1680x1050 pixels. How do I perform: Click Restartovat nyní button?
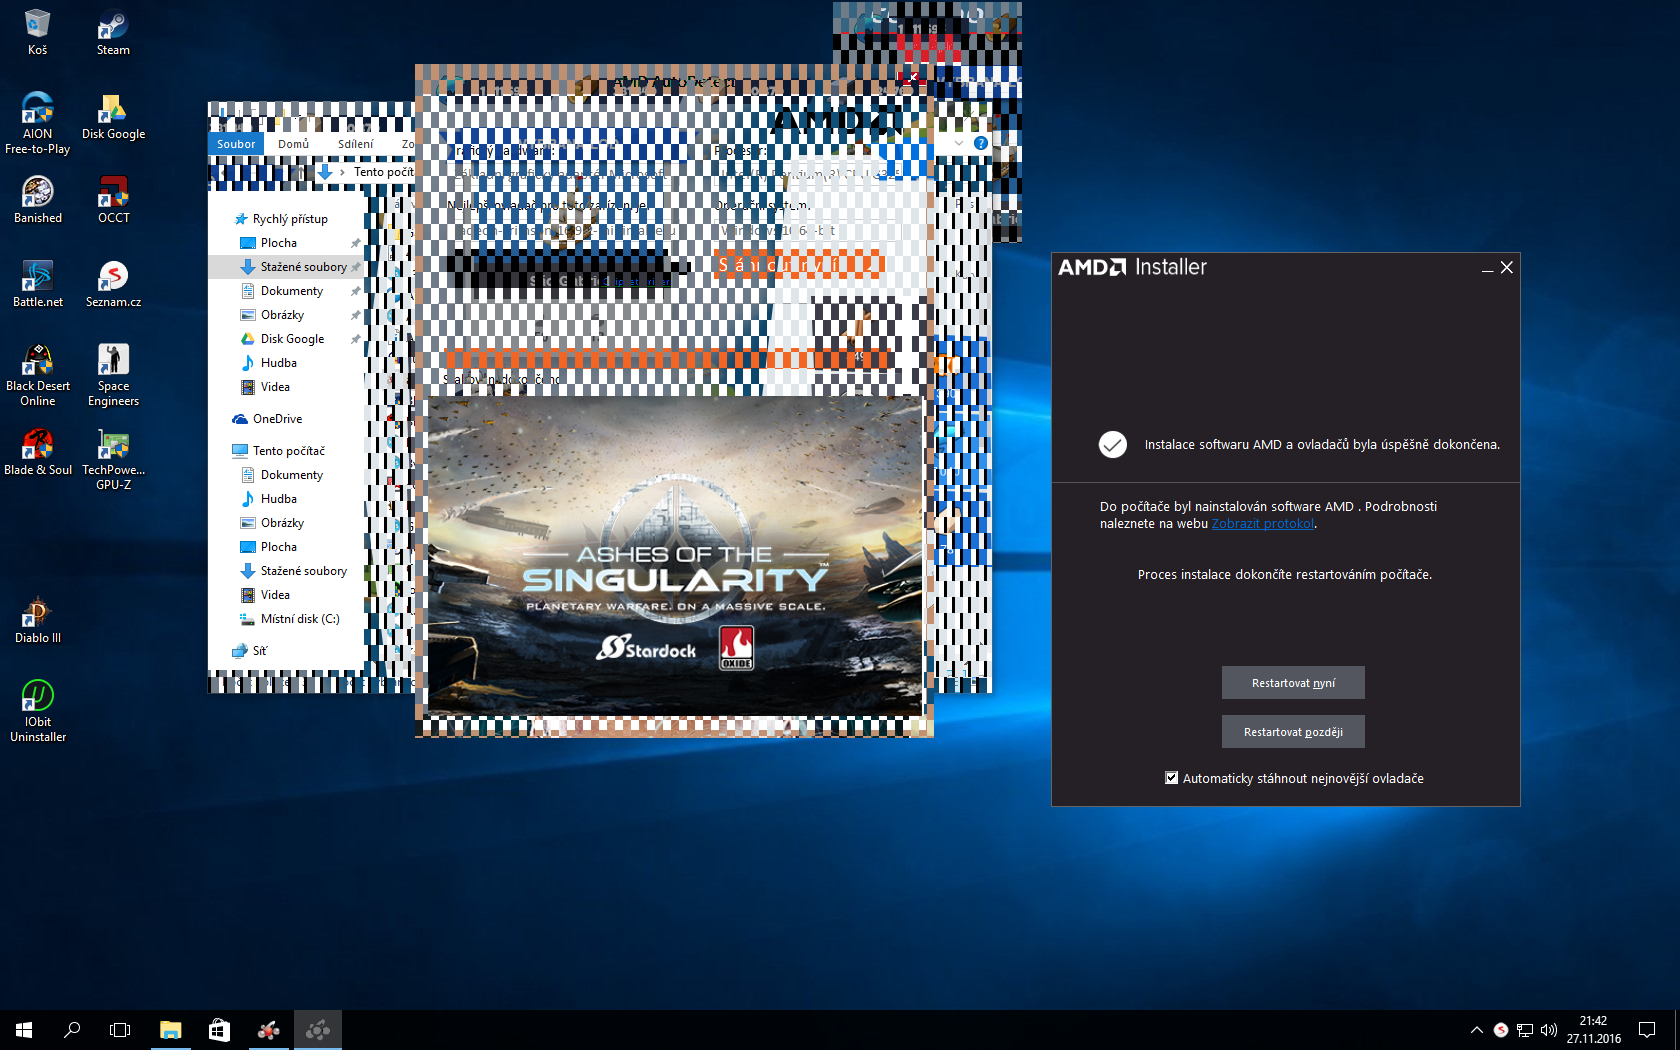1293,683
